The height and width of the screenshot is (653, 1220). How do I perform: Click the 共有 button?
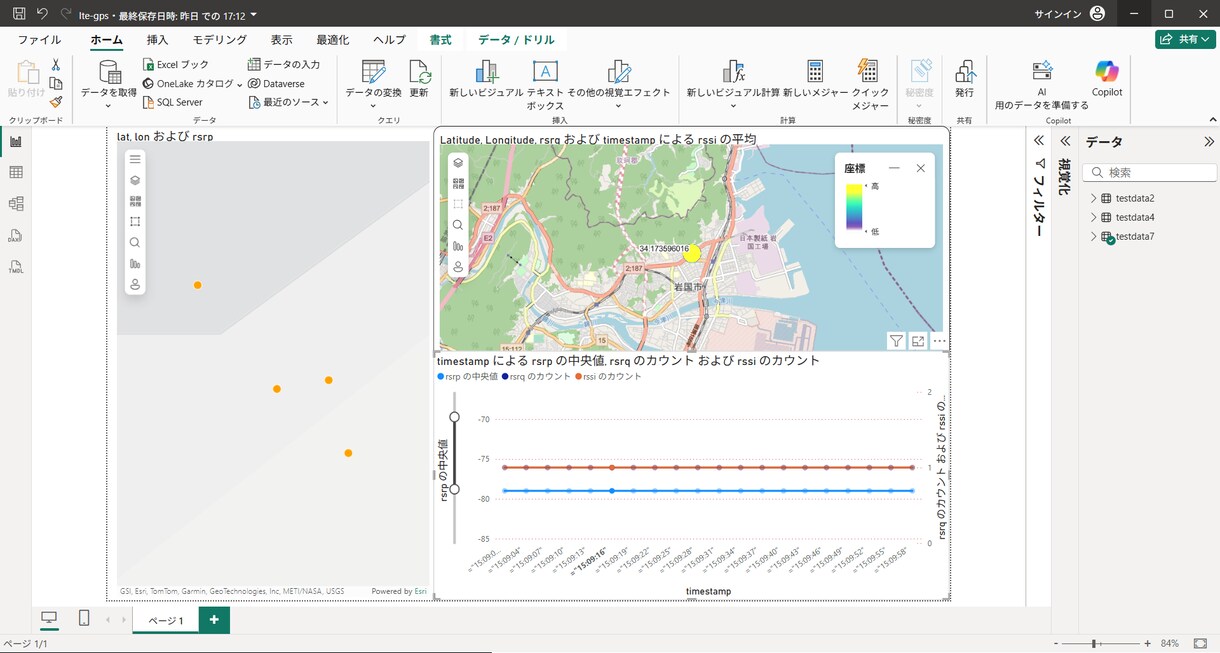[1185, 39]
